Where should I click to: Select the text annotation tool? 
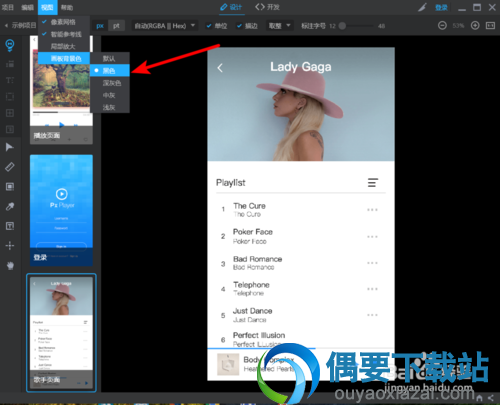point(10,226)
